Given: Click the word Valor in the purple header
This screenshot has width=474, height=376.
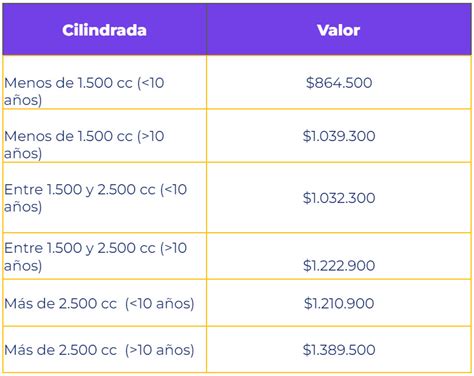Looking at the screenshot, I should [339, 30].
